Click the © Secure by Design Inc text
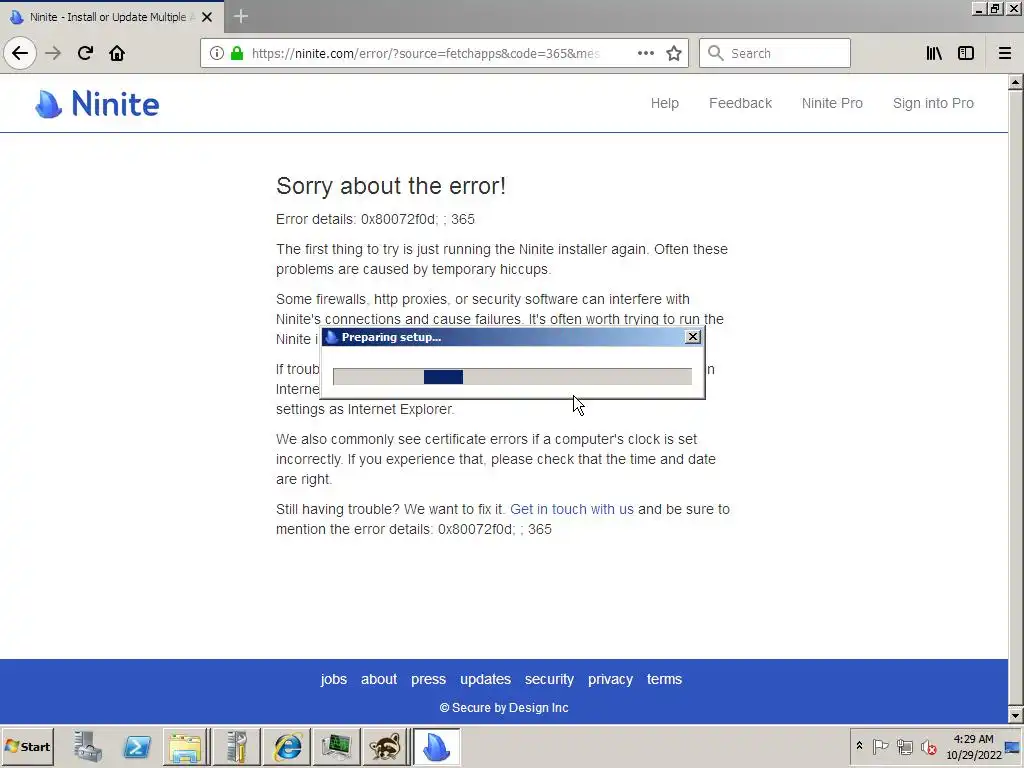 [504, 708]
